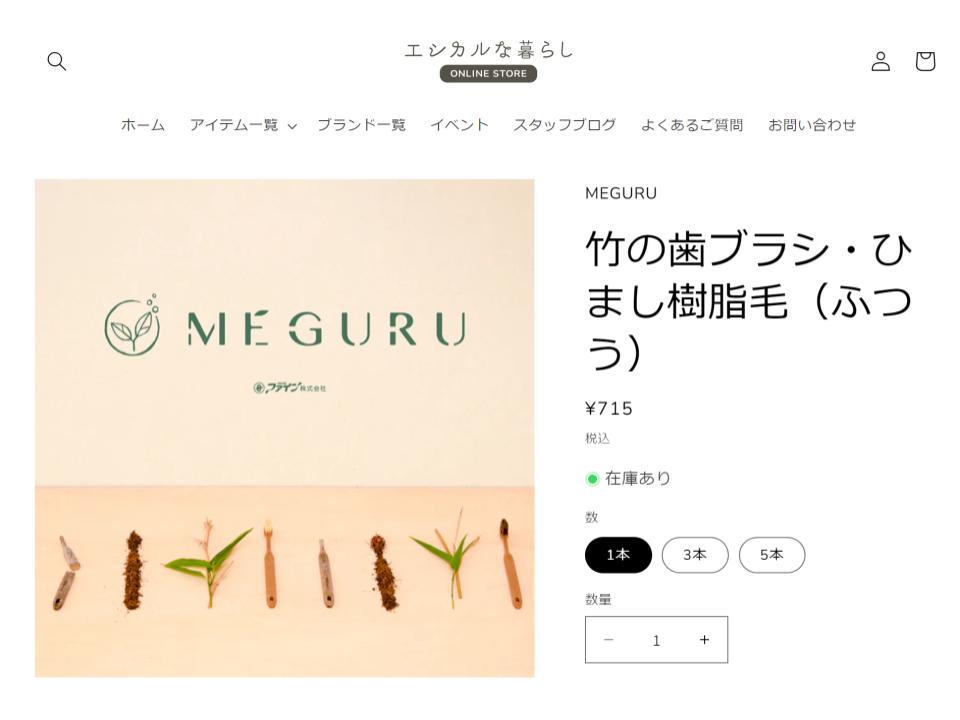The image size is (960, 720).
Task: Select the 1本 option
Action: [618, 555]
